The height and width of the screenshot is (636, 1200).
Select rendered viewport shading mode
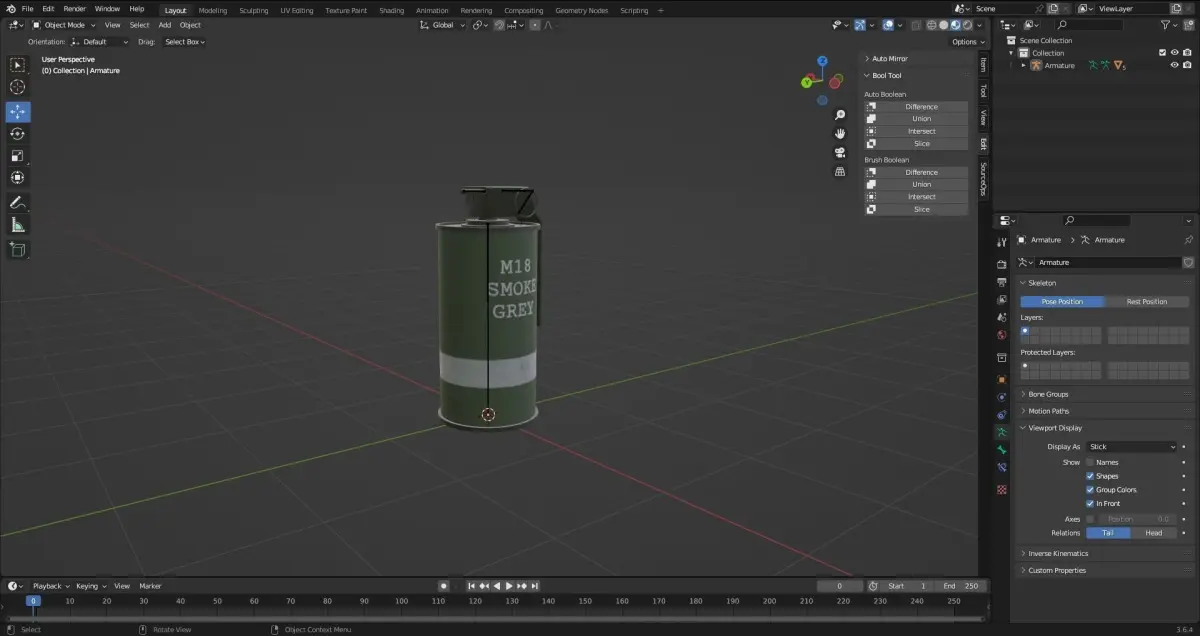coord(967,25)
